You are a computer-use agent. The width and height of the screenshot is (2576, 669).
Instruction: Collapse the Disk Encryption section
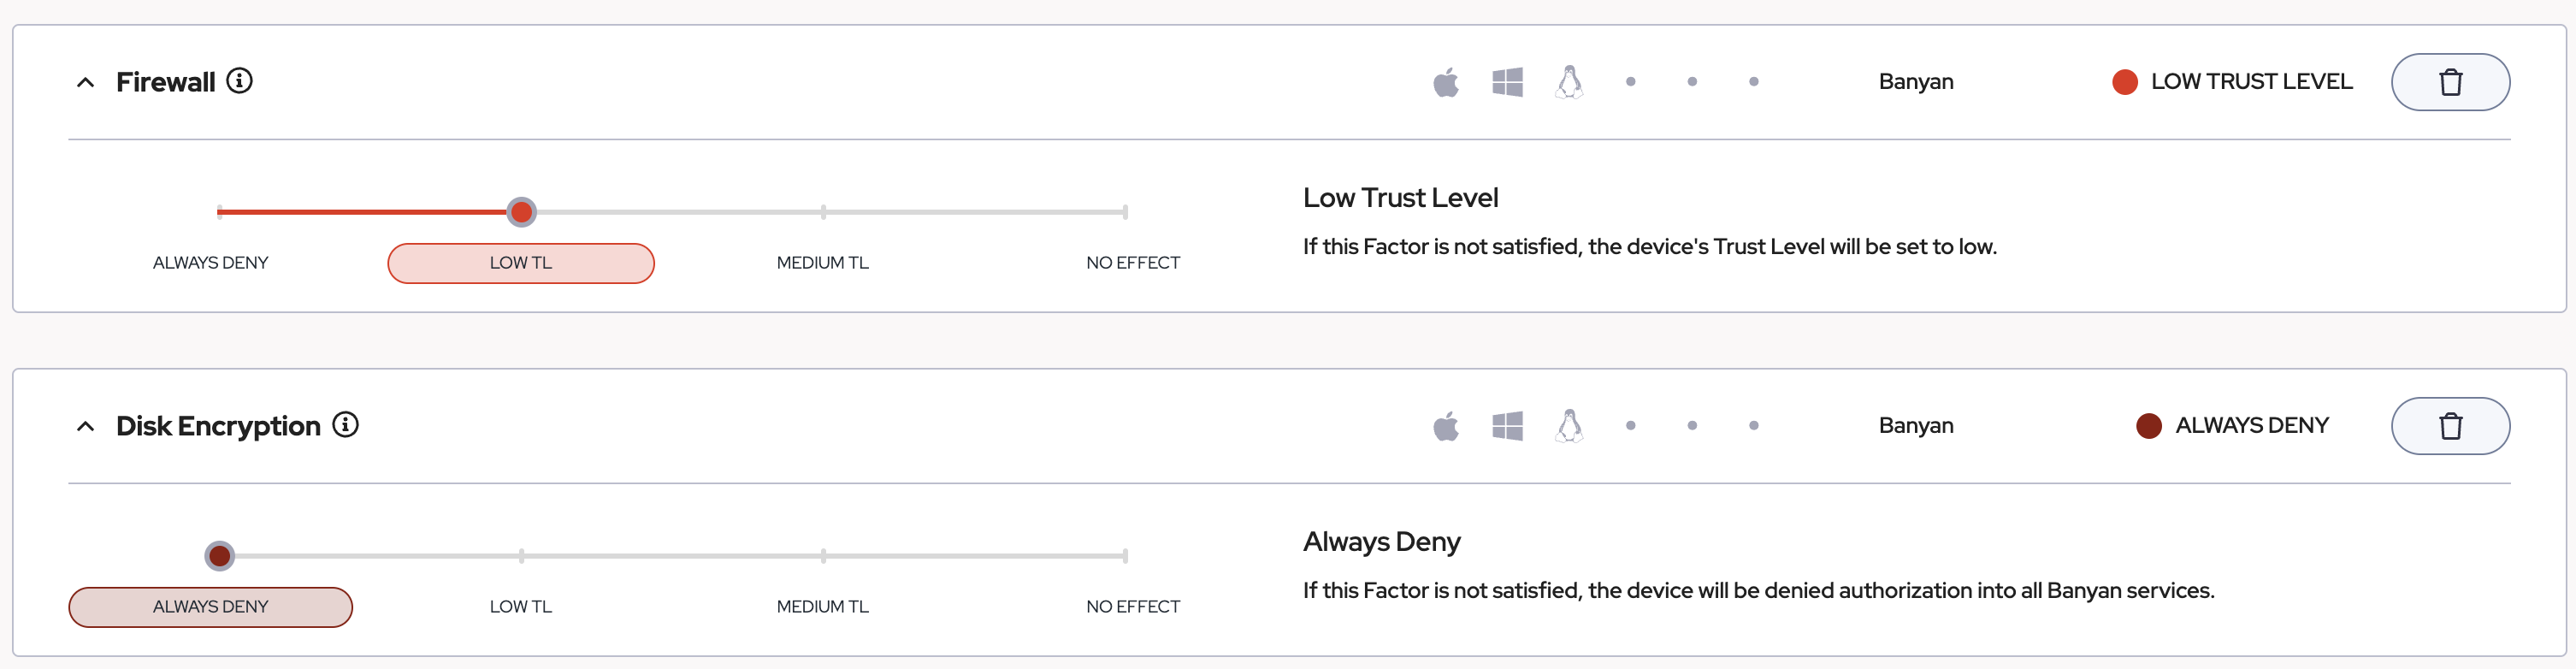coord(86,426)
